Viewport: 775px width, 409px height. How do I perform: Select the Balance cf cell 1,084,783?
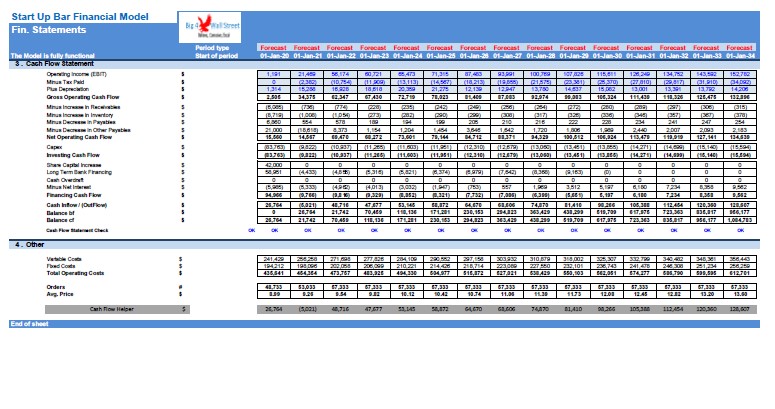point(740,220)
